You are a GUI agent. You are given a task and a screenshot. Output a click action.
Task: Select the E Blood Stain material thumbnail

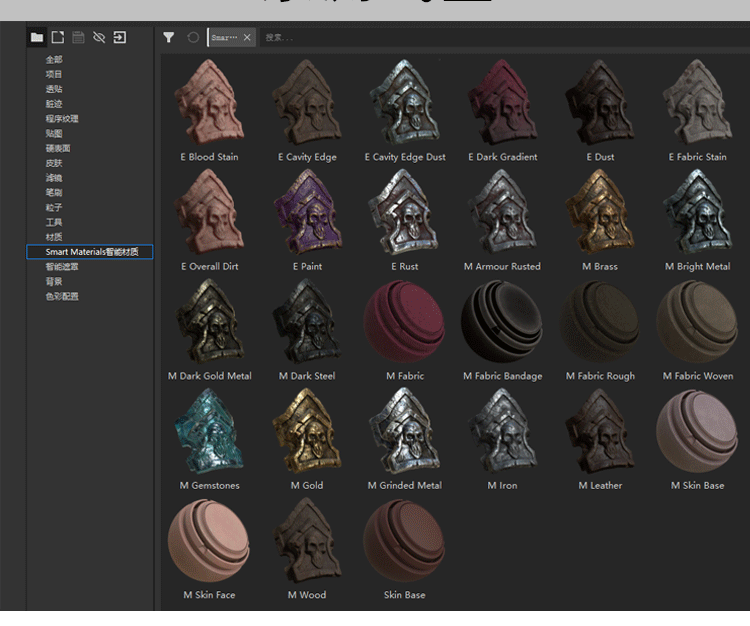(x=209, y=103)
